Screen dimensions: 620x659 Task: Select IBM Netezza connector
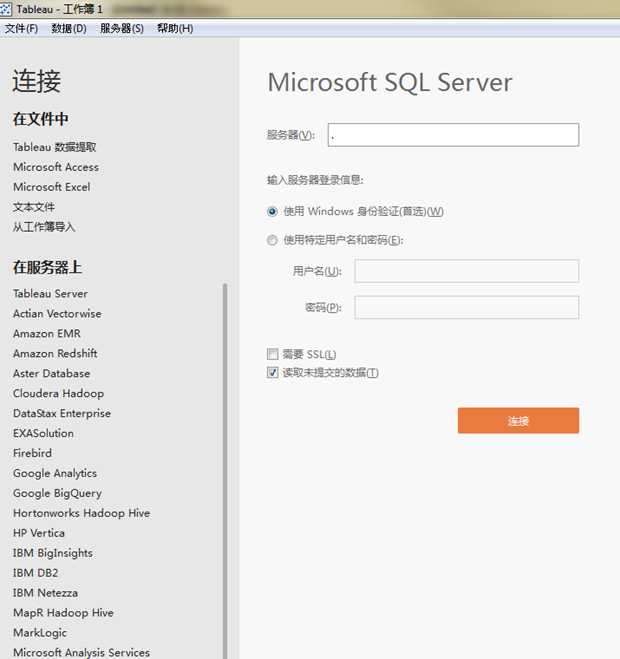click(x=45, y=593)
